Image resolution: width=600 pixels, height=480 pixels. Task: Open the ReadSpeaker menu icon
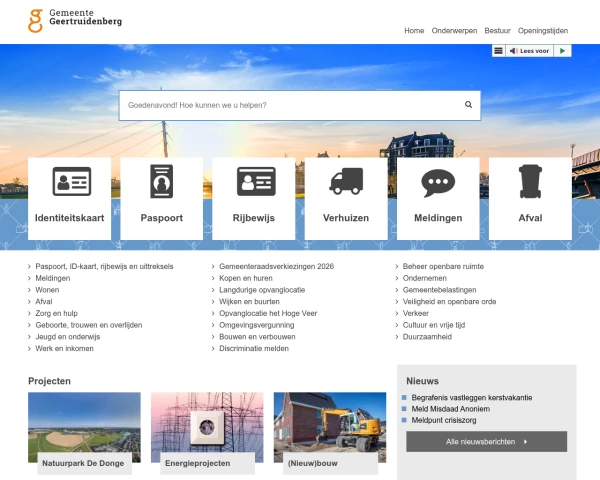498,51
